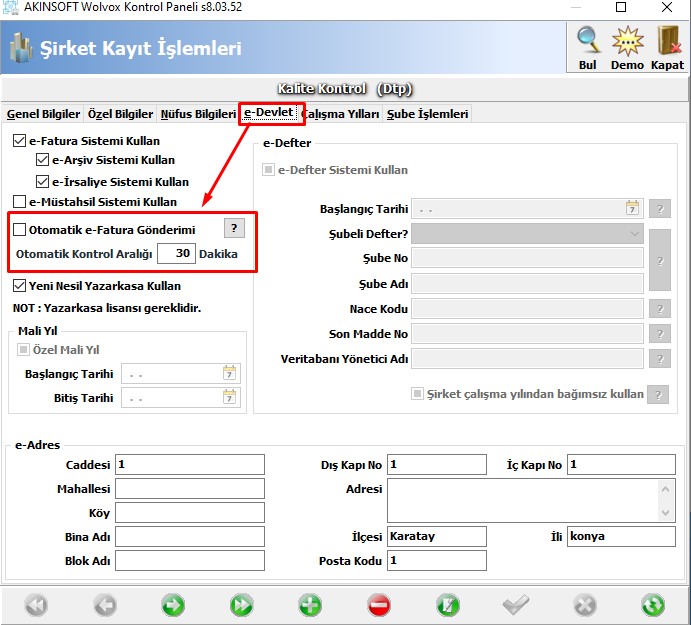The height and width of the screenshot is (625, 691).
Task: Refresh records with green circular arrows
Action: (653, 605)
